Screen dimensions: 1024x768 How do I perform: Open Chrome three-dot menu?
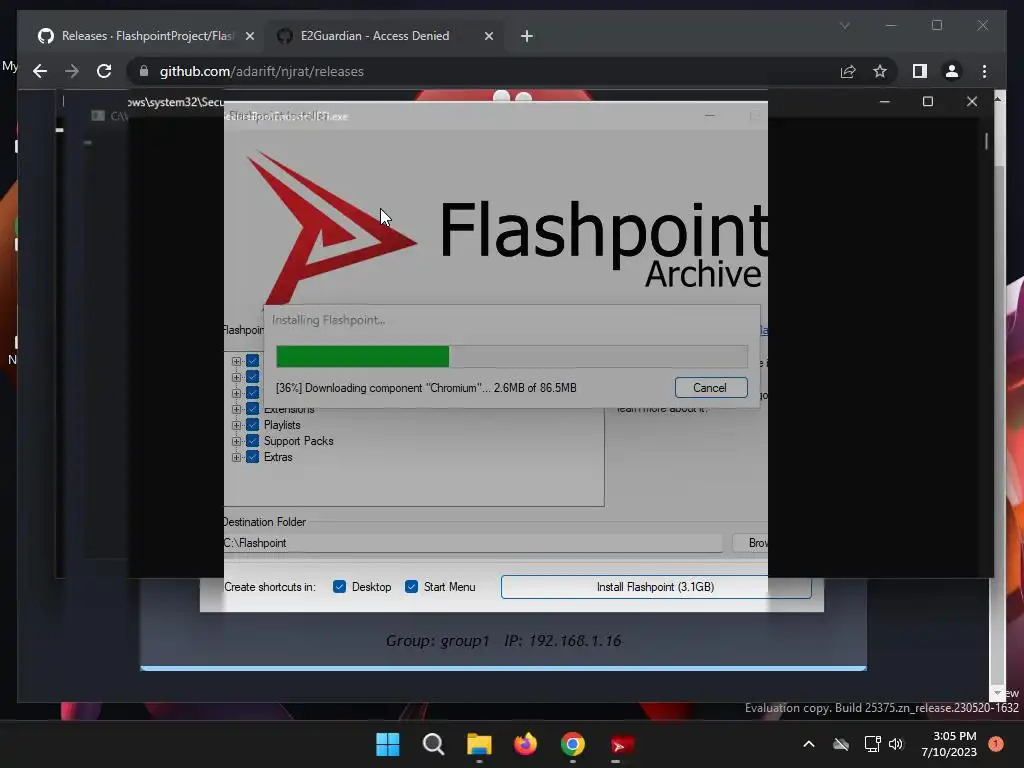(984, 71)
